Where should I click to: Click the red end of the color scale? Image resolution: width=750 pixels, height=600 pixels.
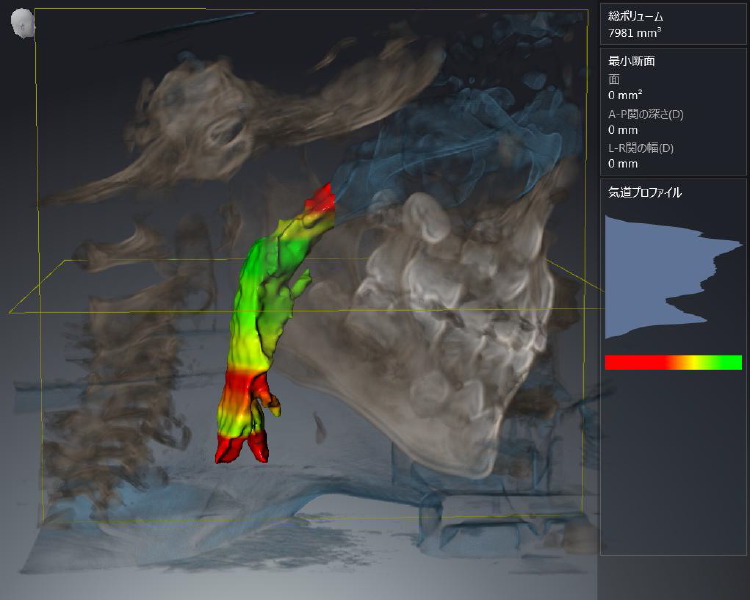click(x=620, y=362)
